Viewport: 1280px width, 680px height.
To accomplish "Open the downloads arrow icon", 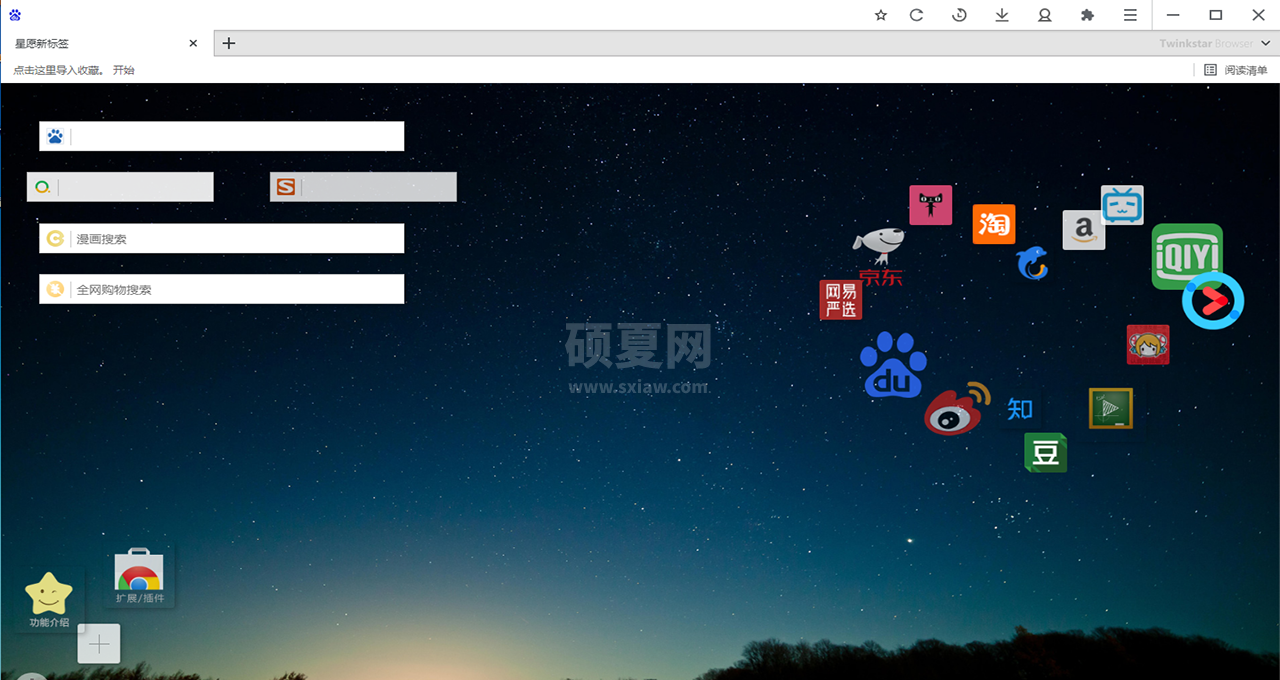I will pyautogui.click(x=1002, y=15).
